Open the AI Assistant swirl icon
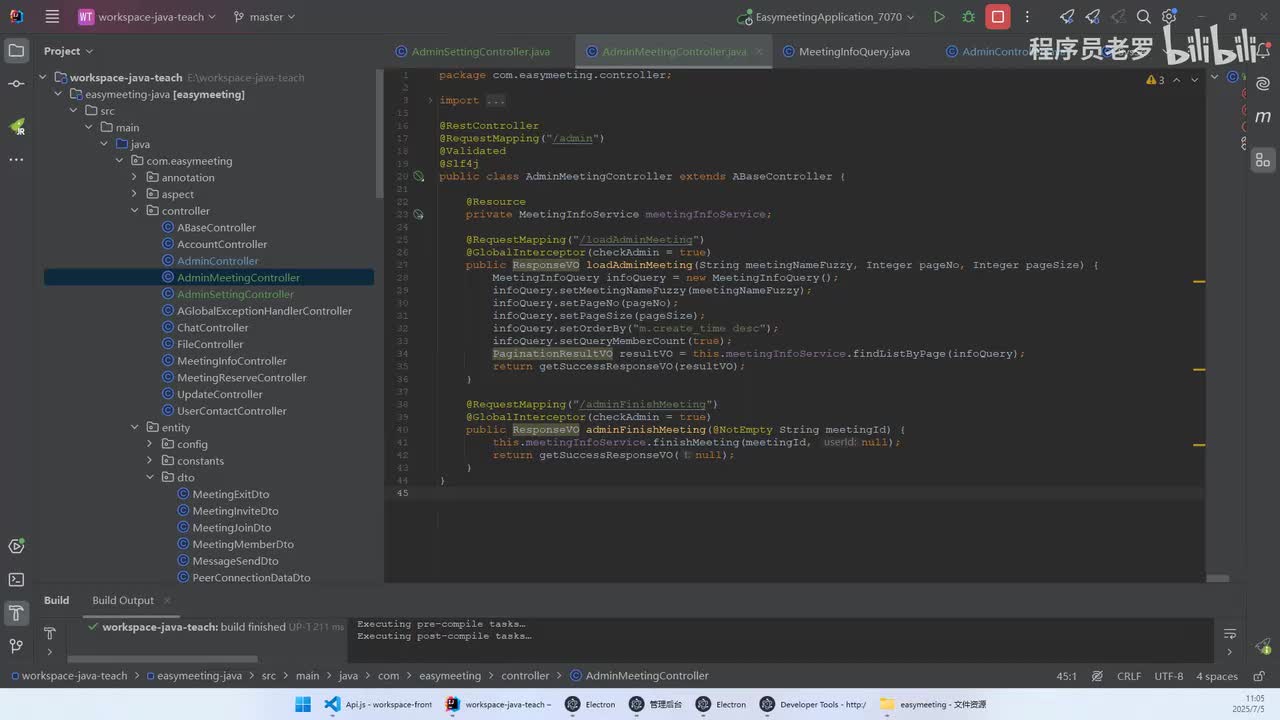 coord(1263,84)
